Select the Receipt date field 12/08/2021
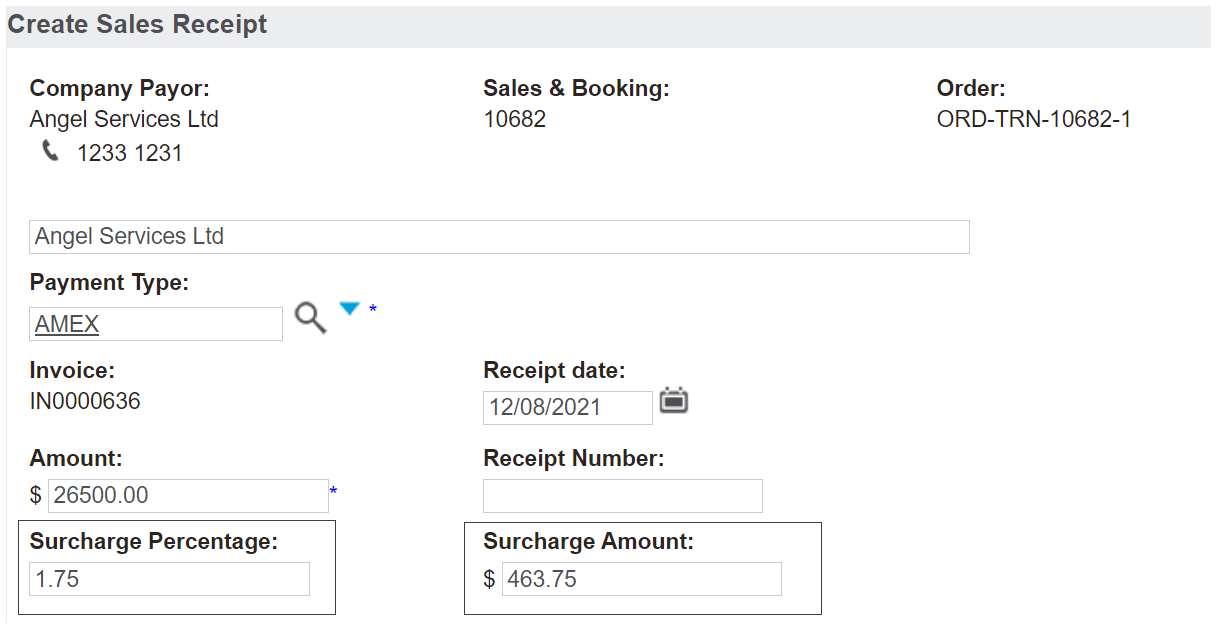Viewport: 1217px width, 629px height. point(567,408)
